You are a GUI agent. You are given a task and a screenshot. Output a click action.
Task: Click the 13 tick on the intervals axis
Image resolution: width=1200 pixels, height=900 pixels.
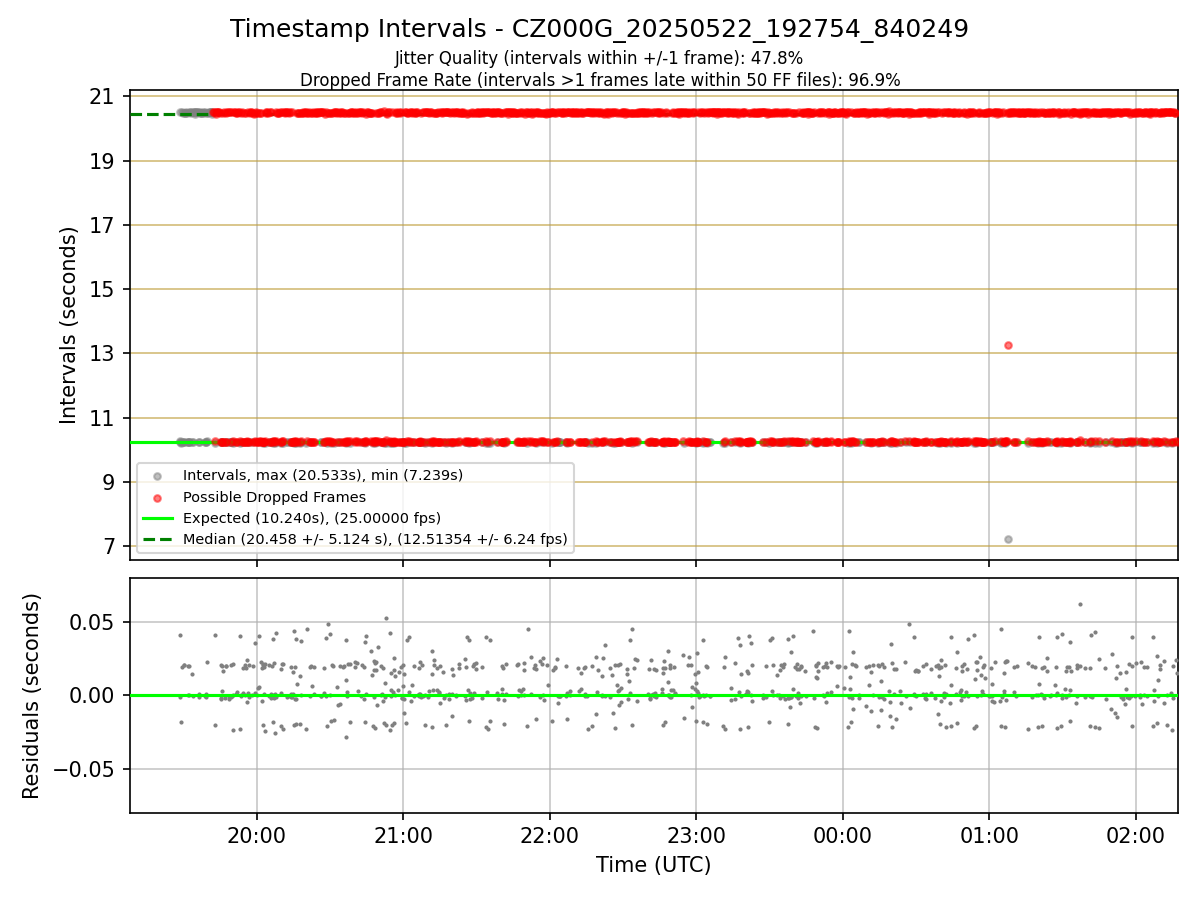click(101, 353)
